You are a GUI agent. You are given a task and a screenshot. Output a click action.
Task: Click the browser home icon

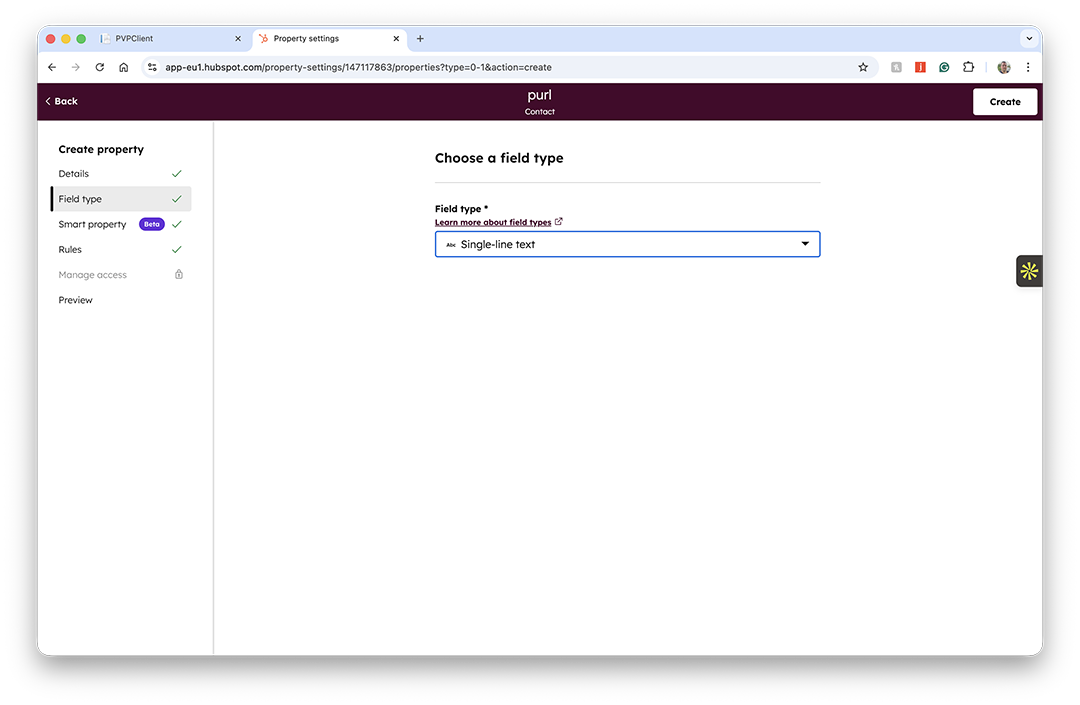(x=124, y=67)
